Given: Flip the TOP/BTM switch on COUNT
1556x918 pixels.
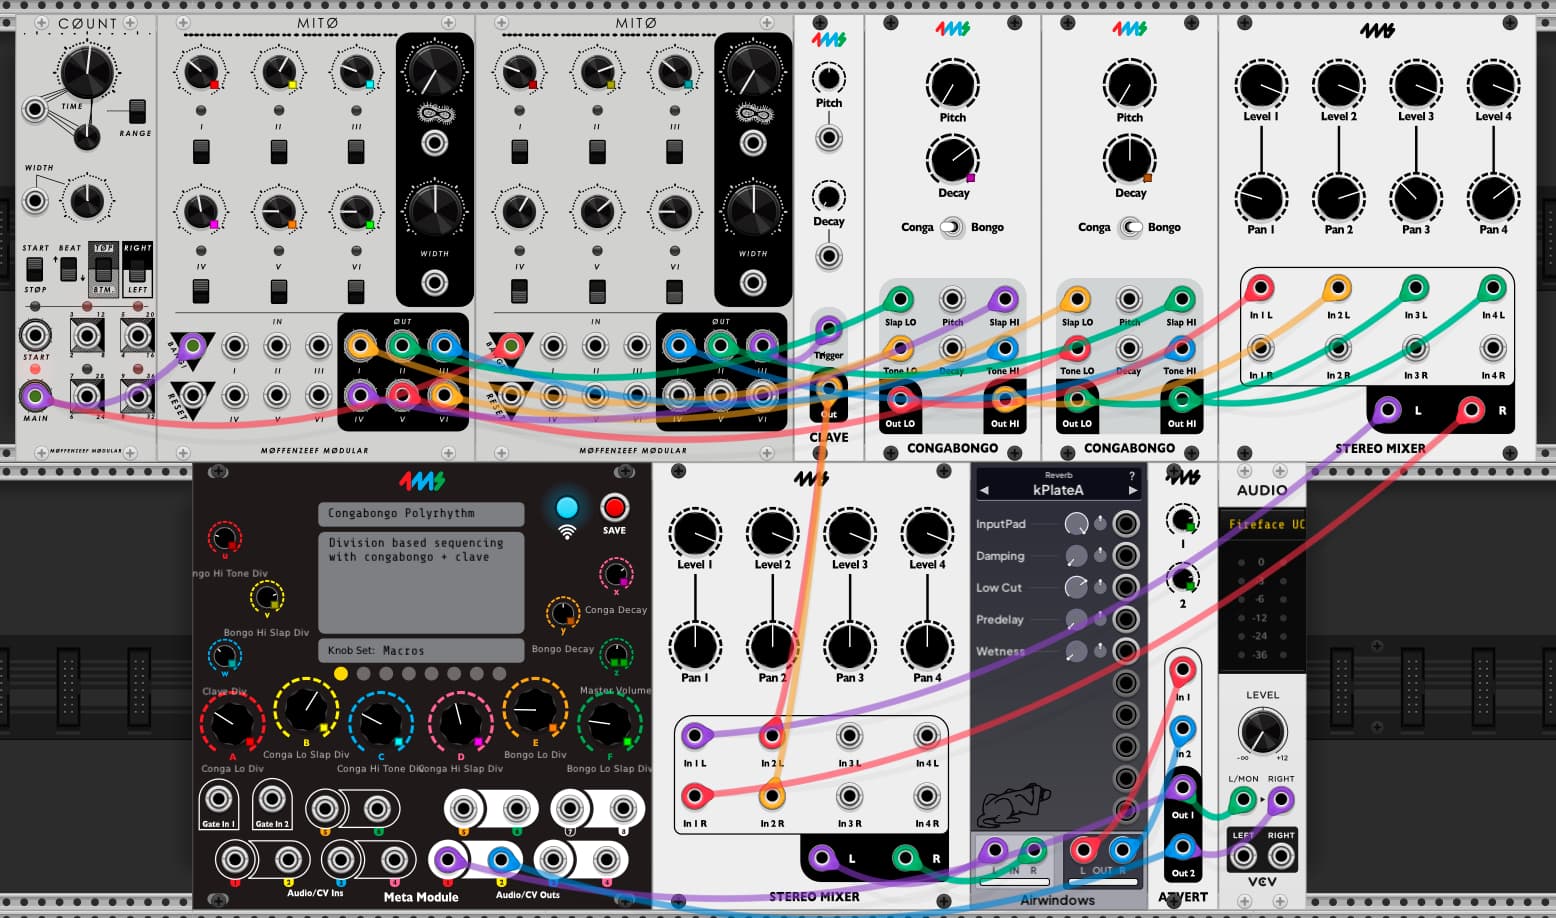Looking at the screenshot, I should (x=103, y=268).
